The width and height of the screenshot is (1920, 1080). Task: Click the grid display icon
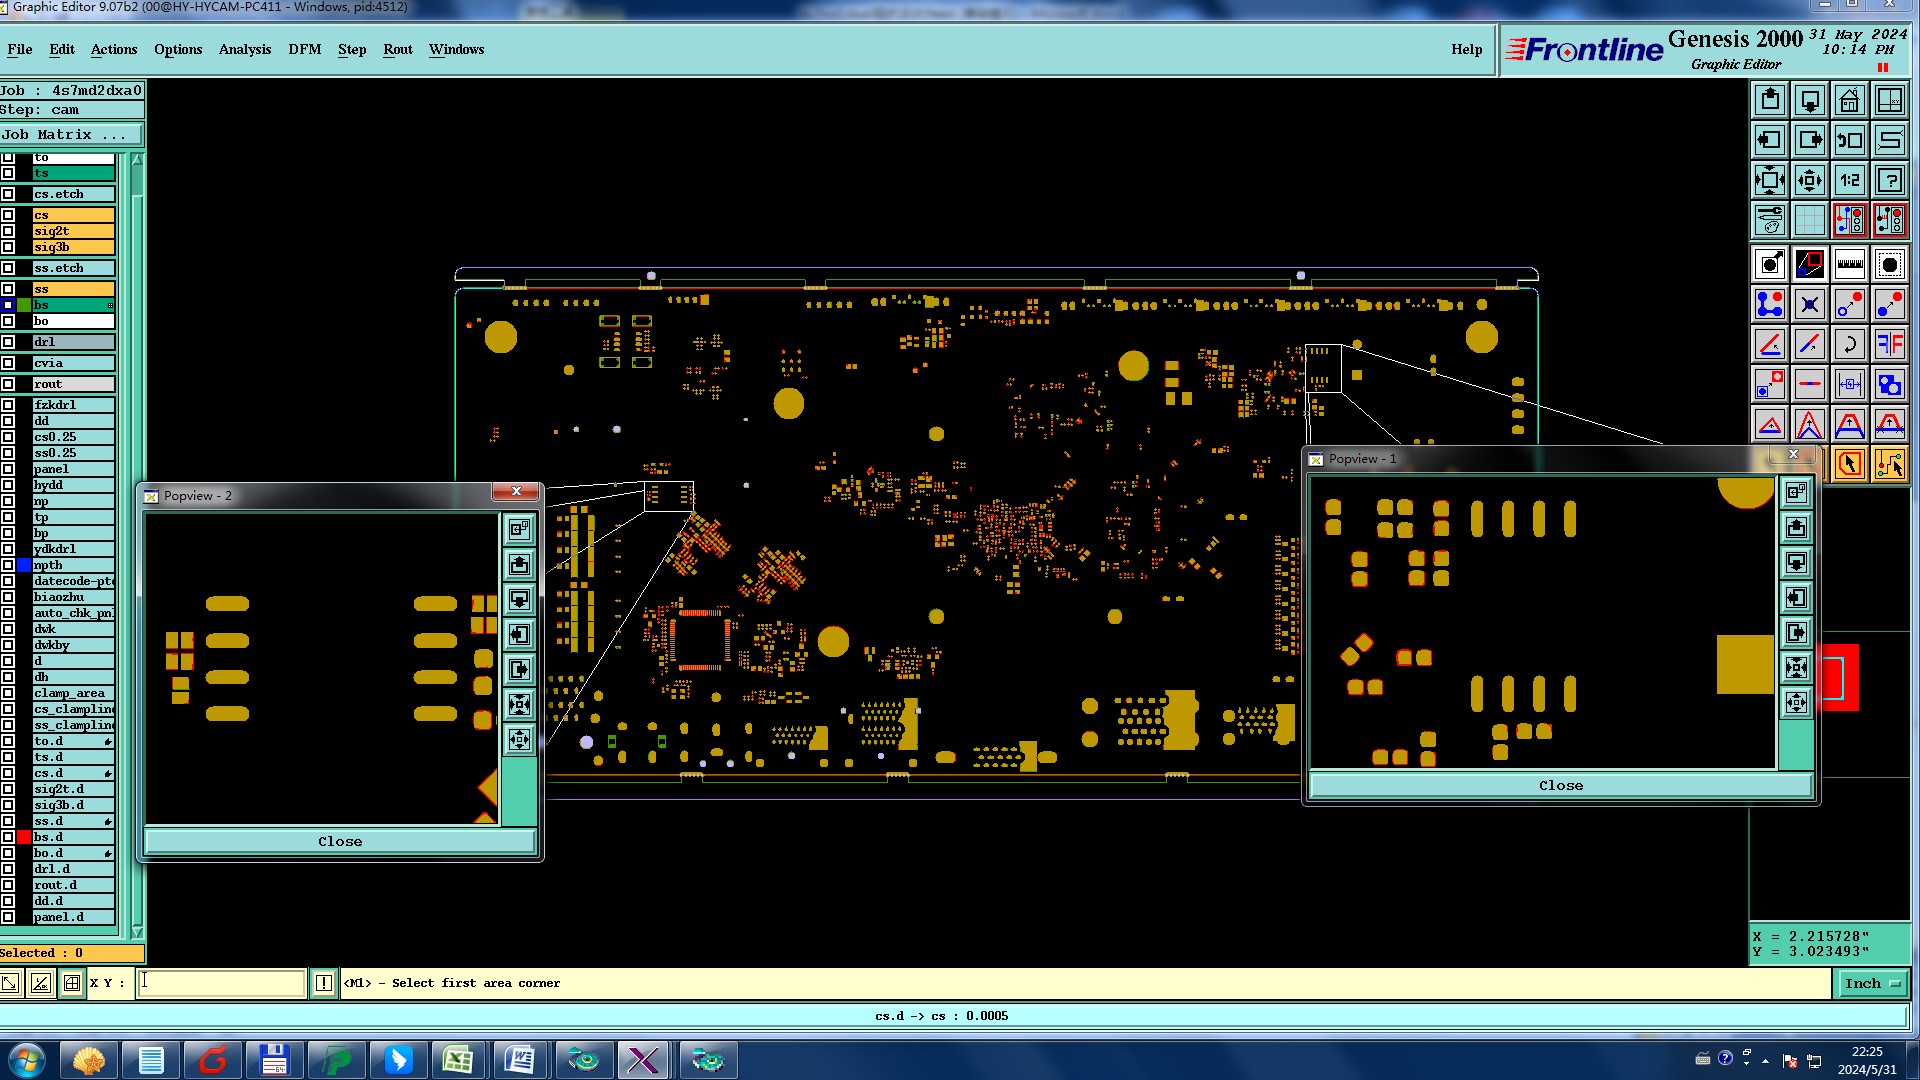[x=1809, y=219]
